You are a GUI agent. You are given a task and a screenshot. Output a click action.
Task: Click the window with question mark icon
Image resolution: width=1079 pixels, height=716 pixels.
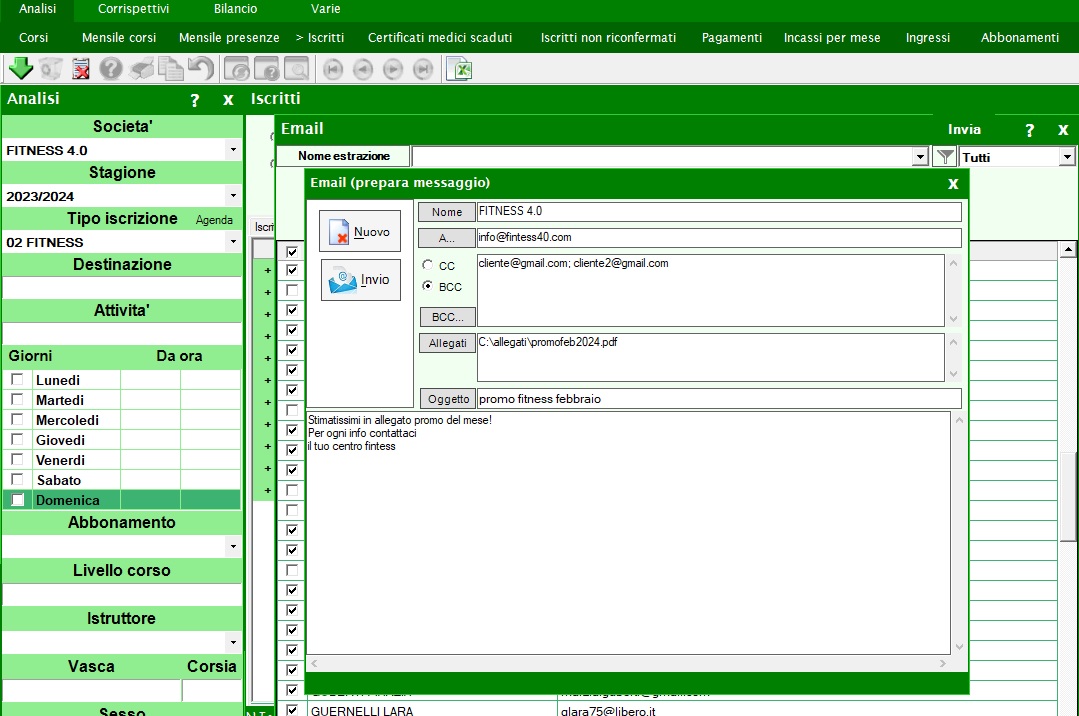click(267, 69)
